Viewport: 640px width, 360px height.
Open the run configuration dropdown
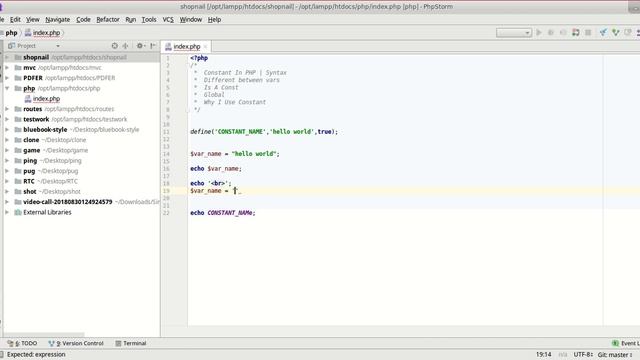coord(514,33)
